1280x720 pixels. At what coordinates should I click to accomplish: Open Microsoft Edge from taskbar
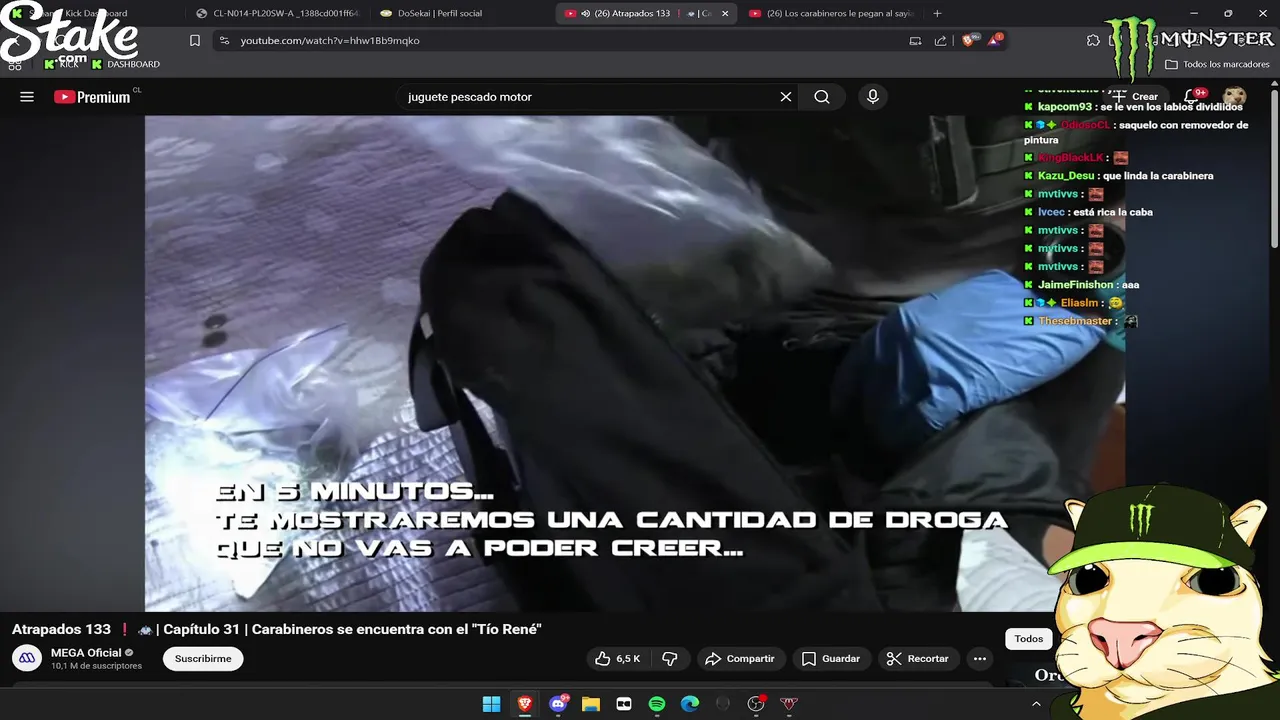tap(690, 704)
